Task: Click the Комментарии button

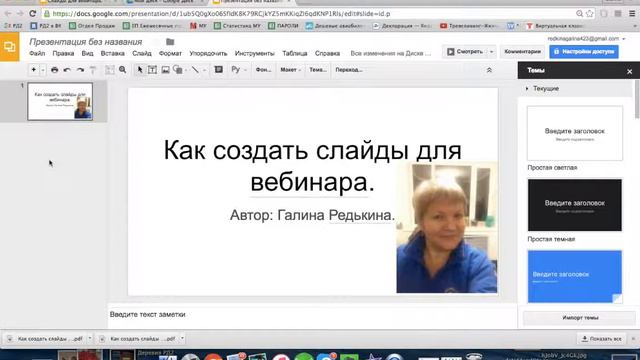Action: pos(522,52)
